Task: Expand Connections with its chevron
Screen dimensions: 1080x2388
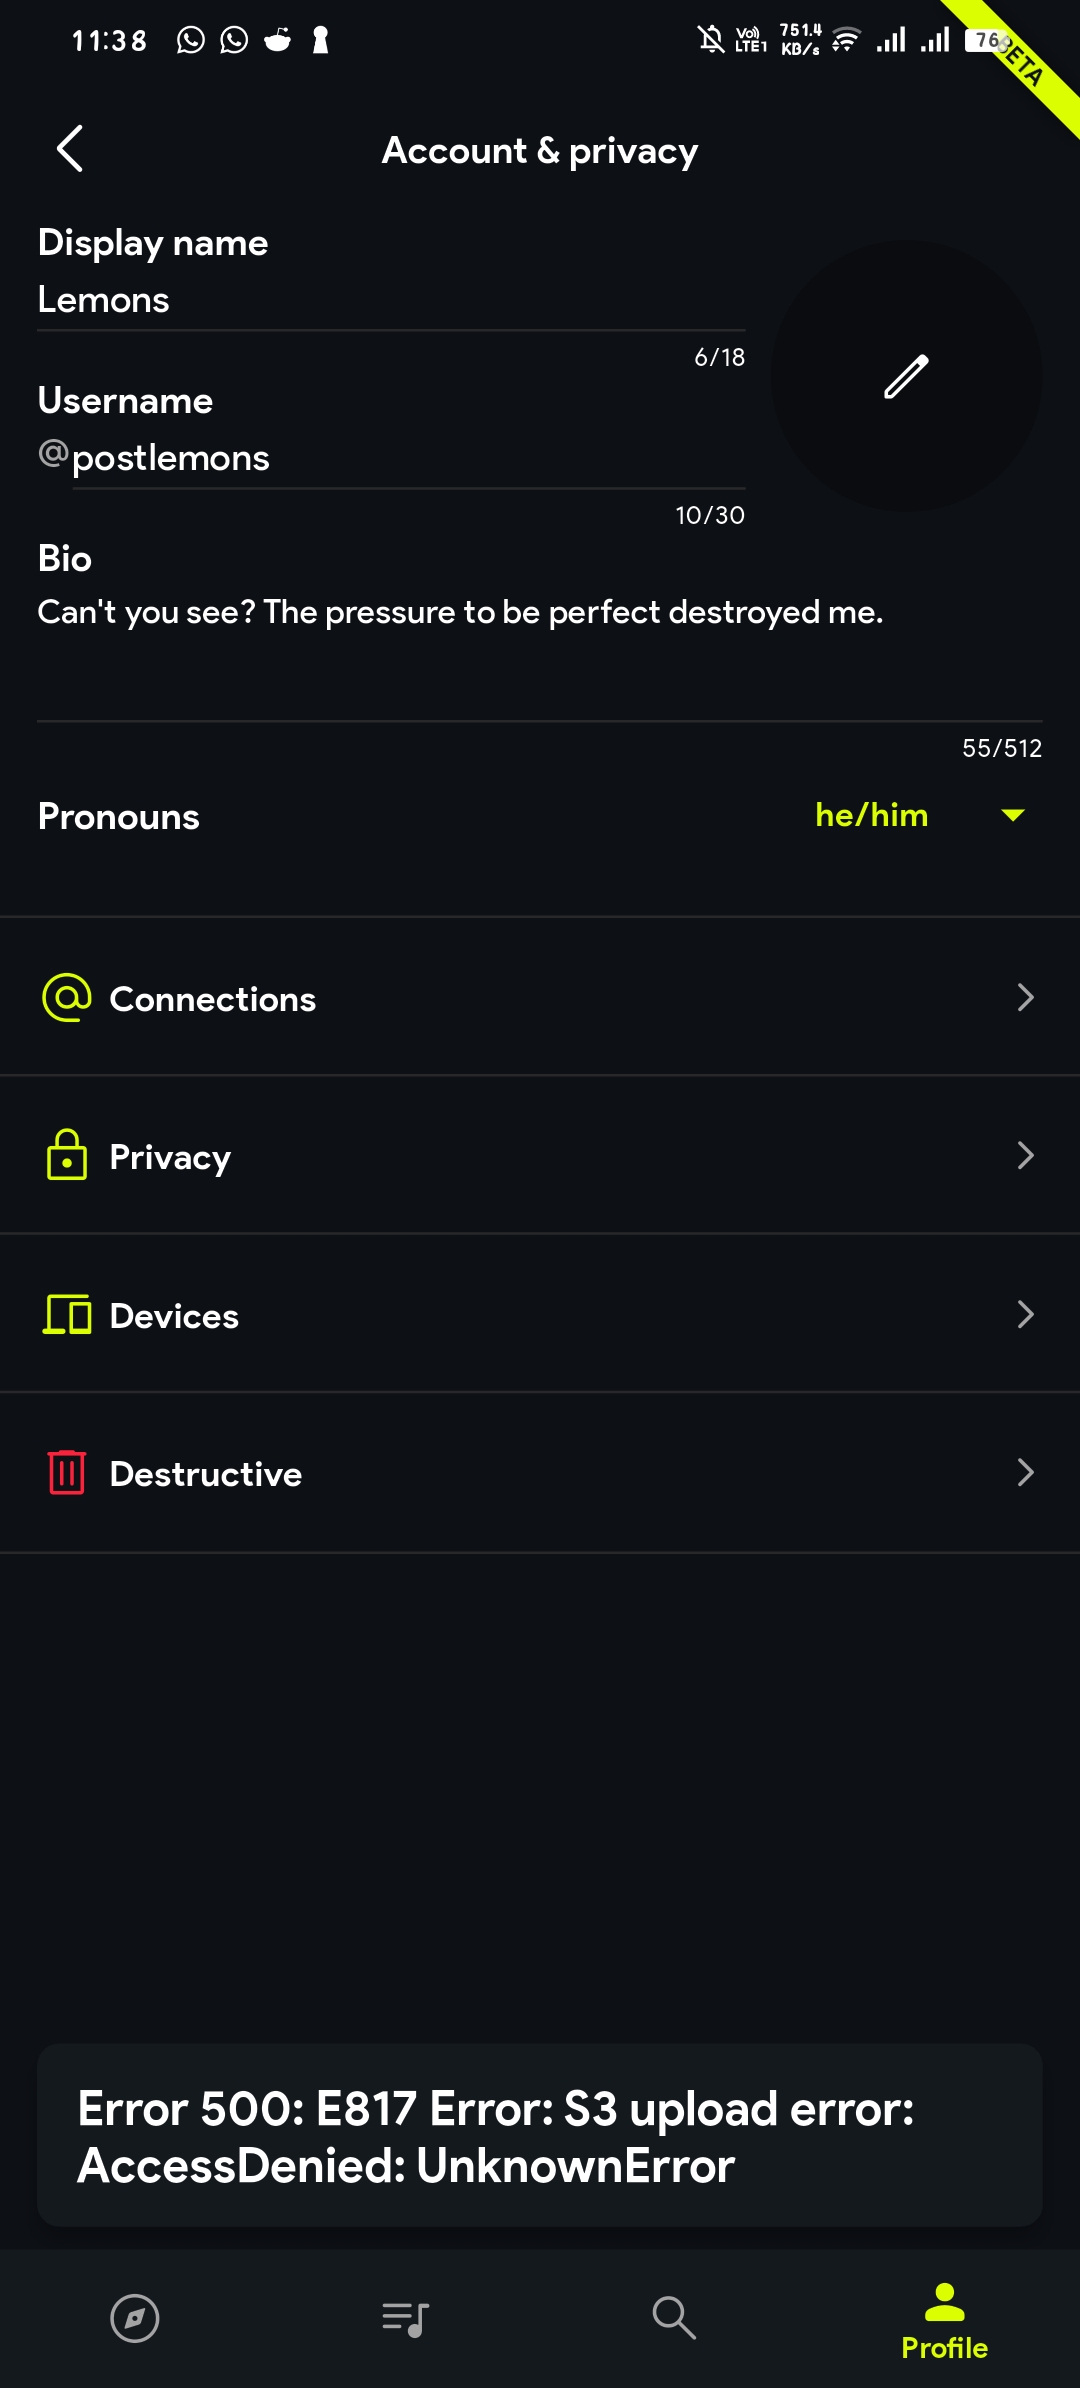Action: [x=1025, y=998]
